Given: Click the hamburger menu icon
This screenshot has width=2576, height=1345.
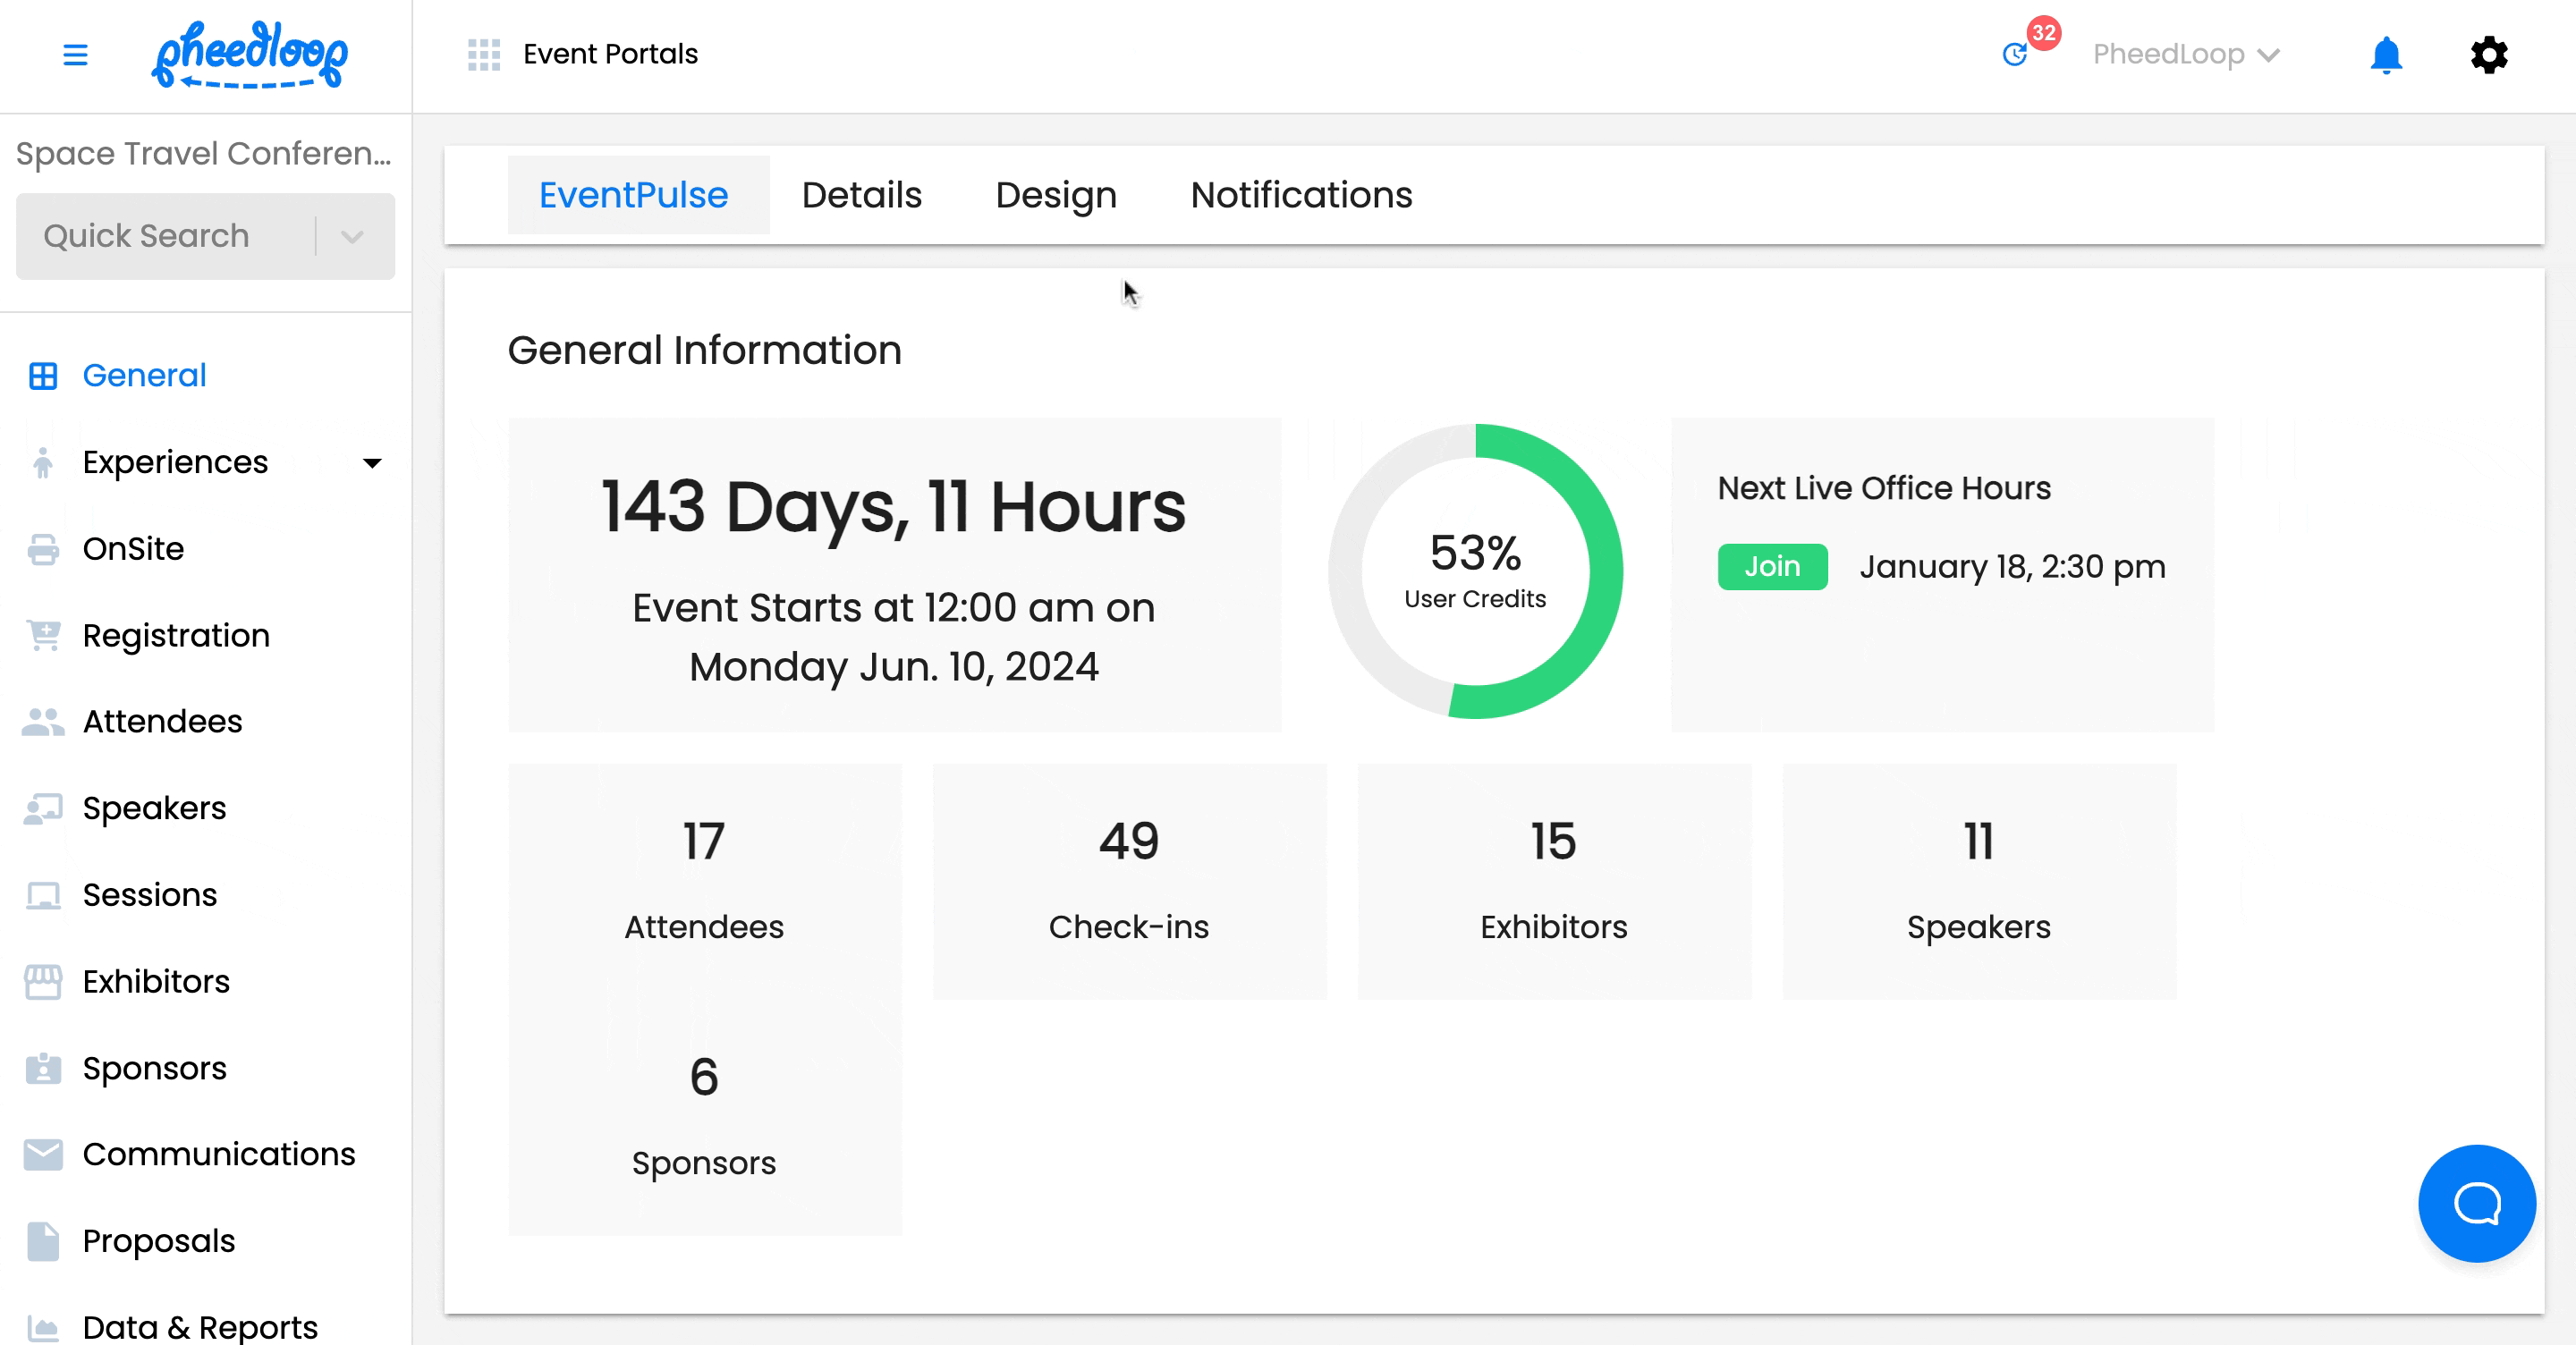Looking at the screenshot, I should (x=75, y=55).
